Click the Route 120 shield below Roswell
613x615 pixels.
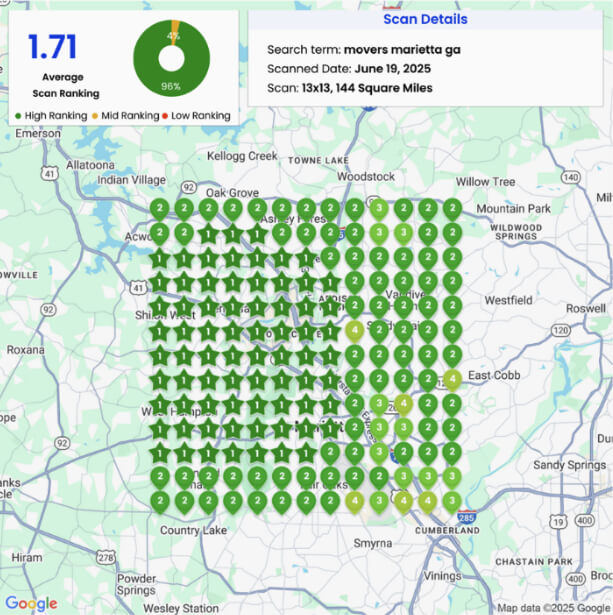(560, 330)
